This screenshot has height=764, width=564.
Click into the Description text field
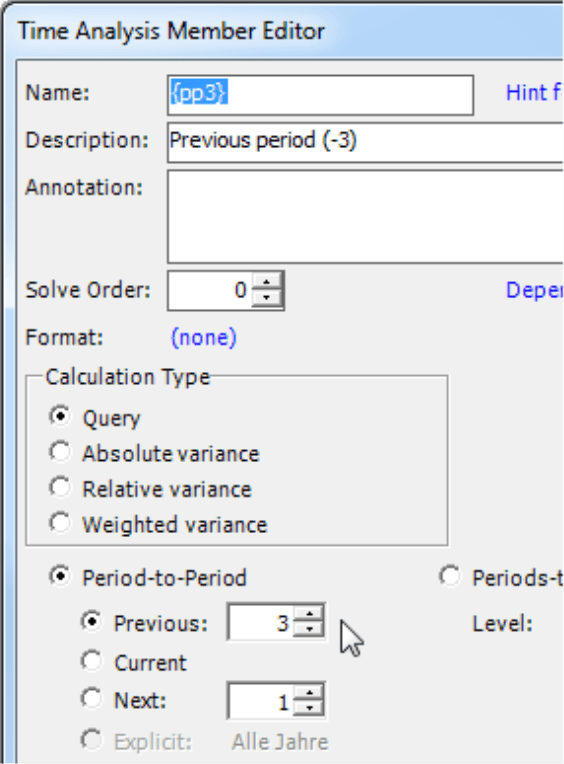(x=365, y=142)
